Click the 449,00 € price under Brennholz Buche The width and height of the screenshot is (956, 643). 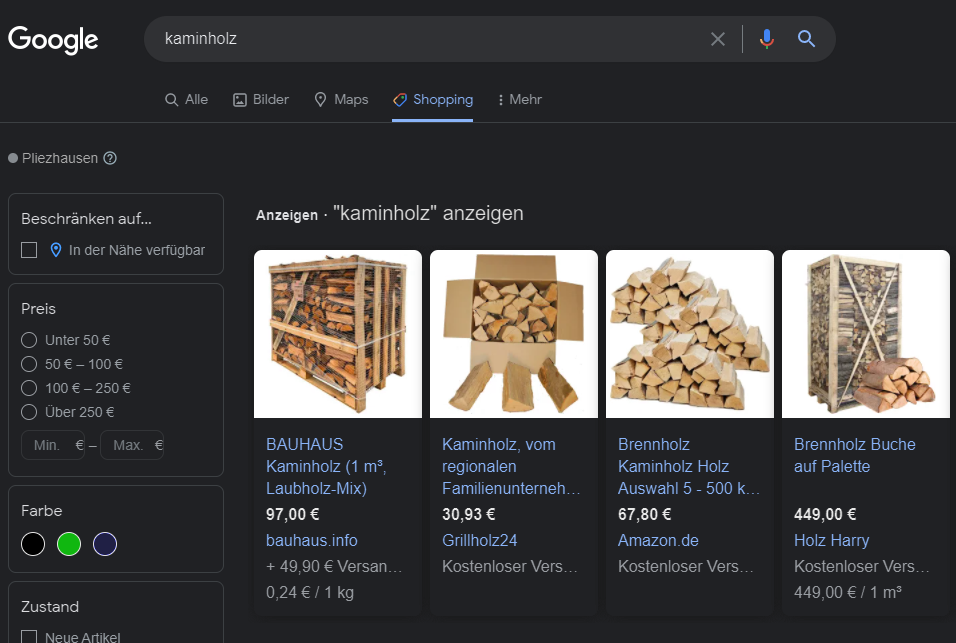pyautogui.click(x=825, y=514)
